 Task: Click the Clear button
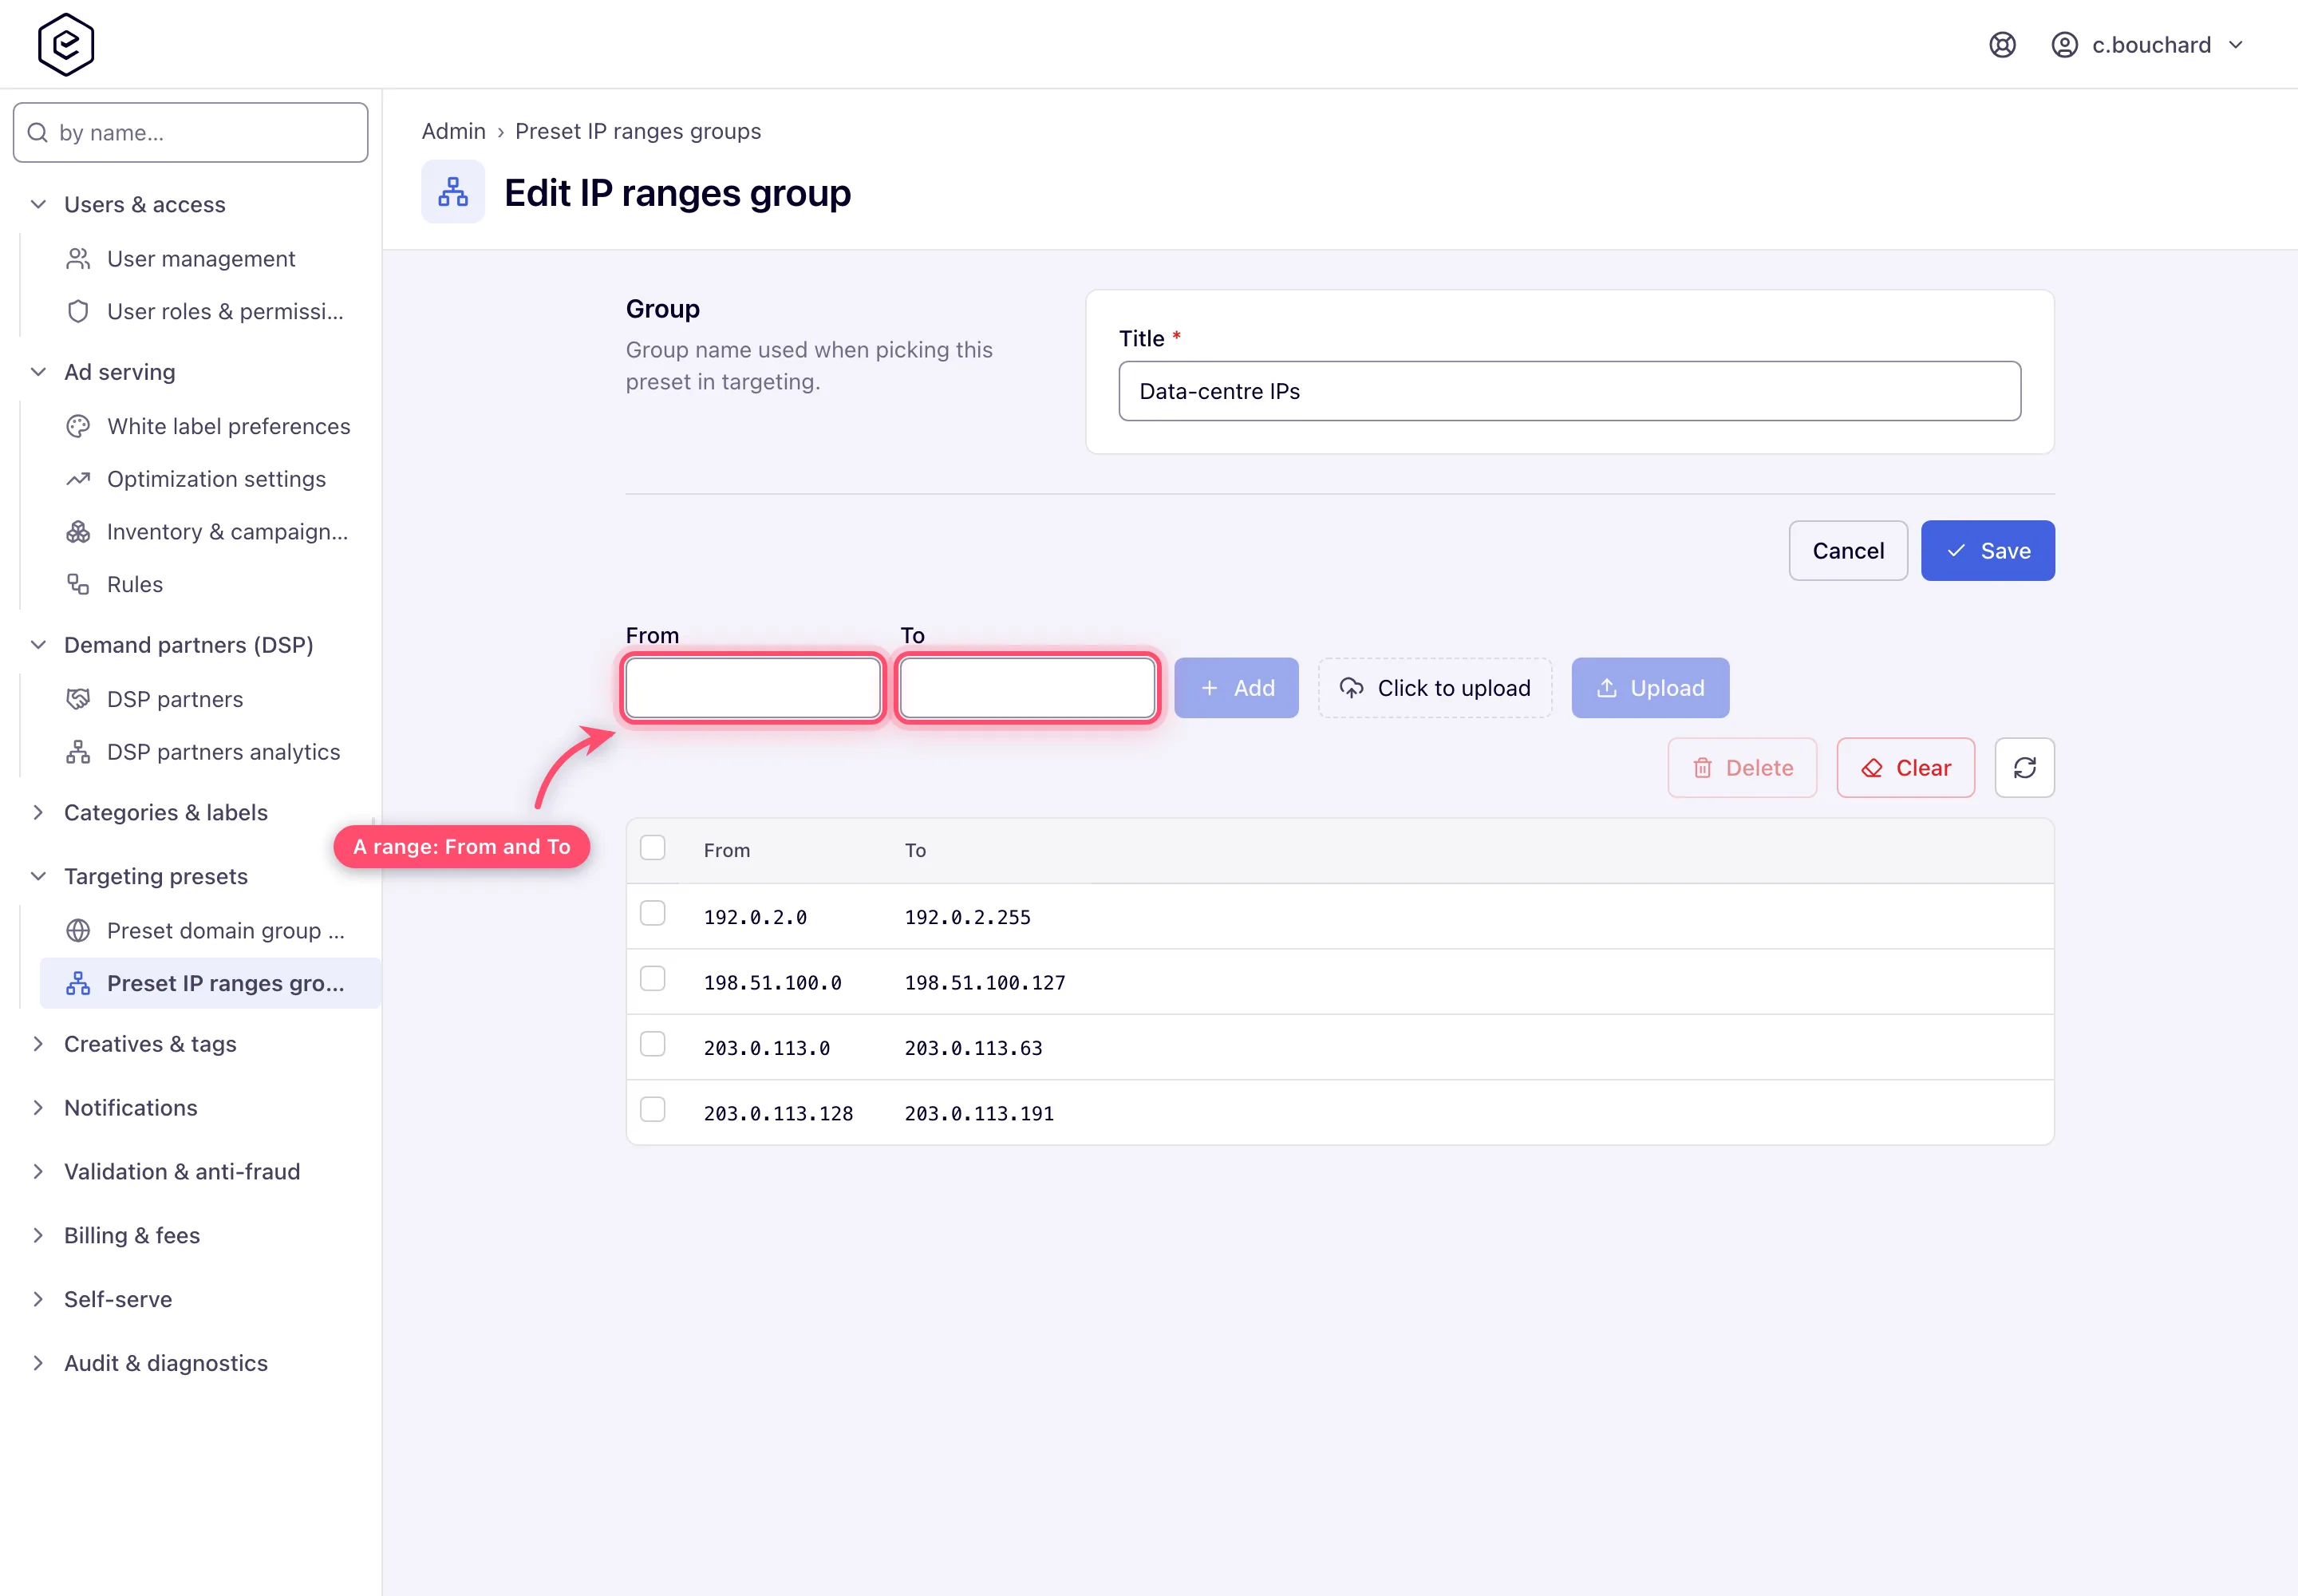click(x=1905, y=768)
